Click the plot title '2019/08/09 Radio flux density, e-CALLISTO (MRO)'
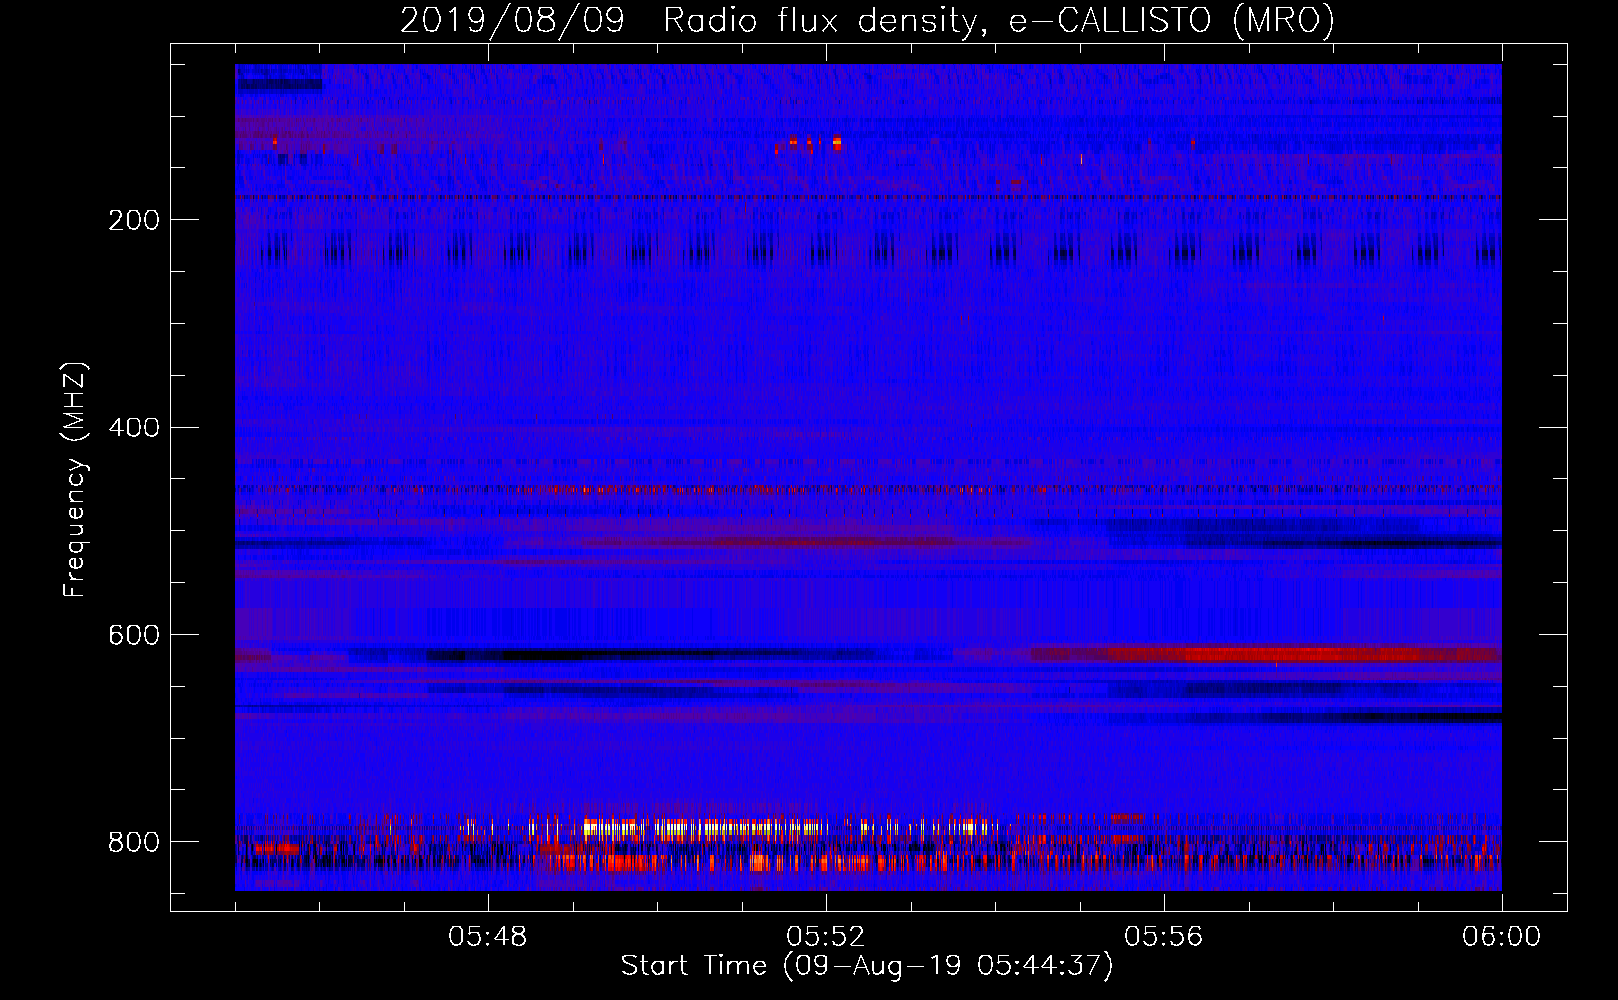 867,20
